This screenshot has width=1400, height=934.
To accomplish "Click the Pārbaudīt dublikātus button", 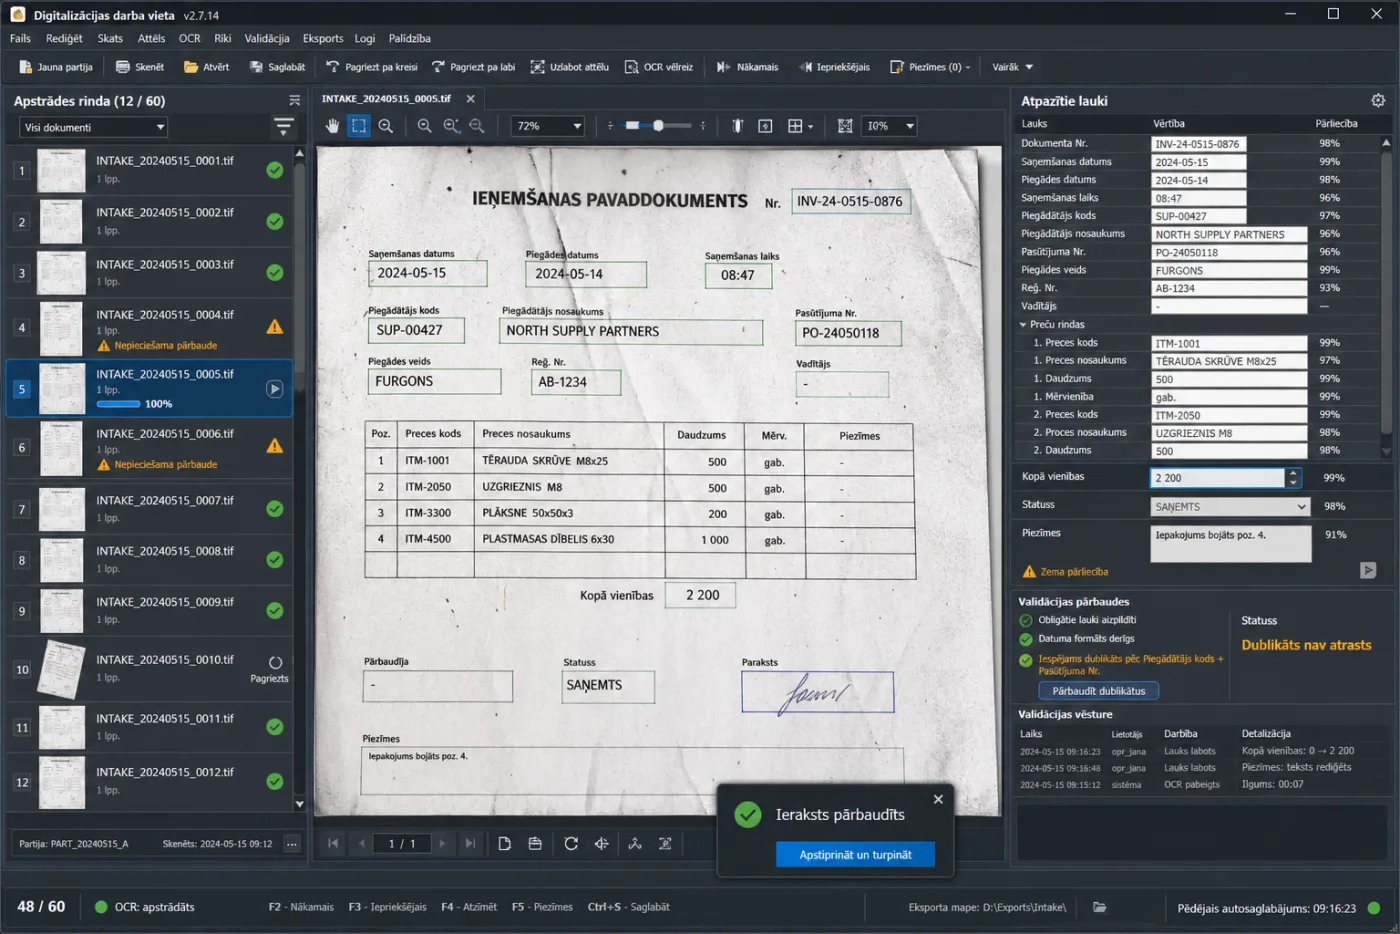I will tap(1098, 690).
